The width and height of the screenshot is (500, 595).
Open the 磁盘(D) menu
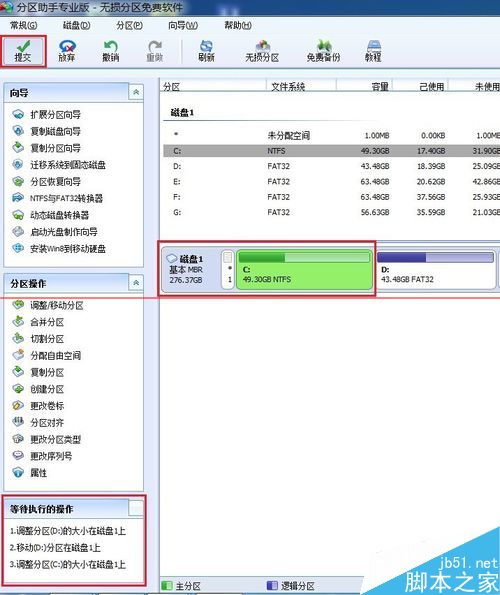[77, 25]
